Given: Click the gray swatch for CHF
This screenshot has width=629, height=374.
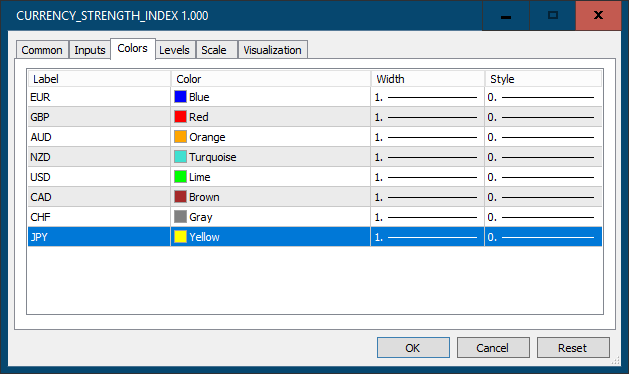Looking at the screenshot, I should (181, 217).
